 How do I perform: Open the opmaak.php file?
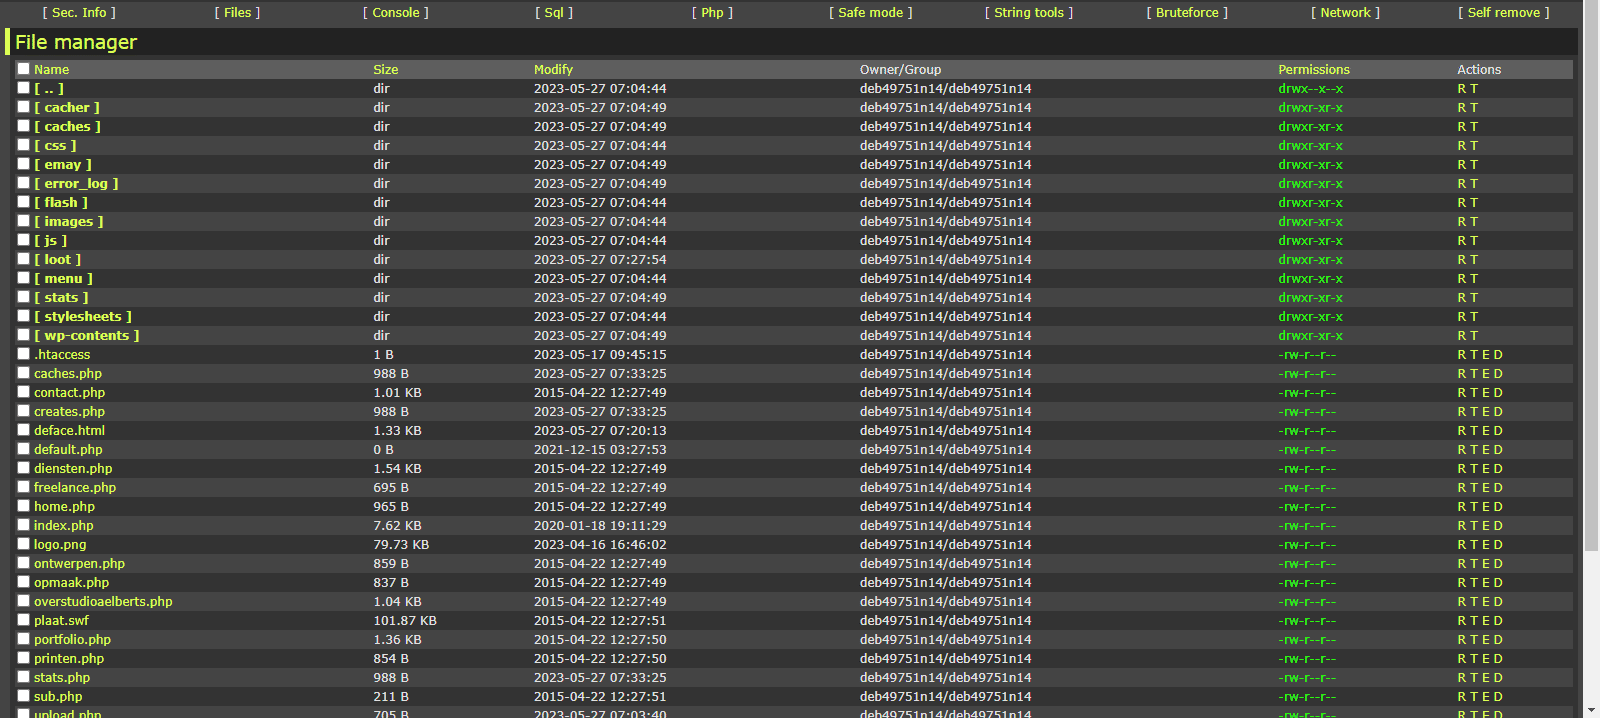[x=71, y=583]
